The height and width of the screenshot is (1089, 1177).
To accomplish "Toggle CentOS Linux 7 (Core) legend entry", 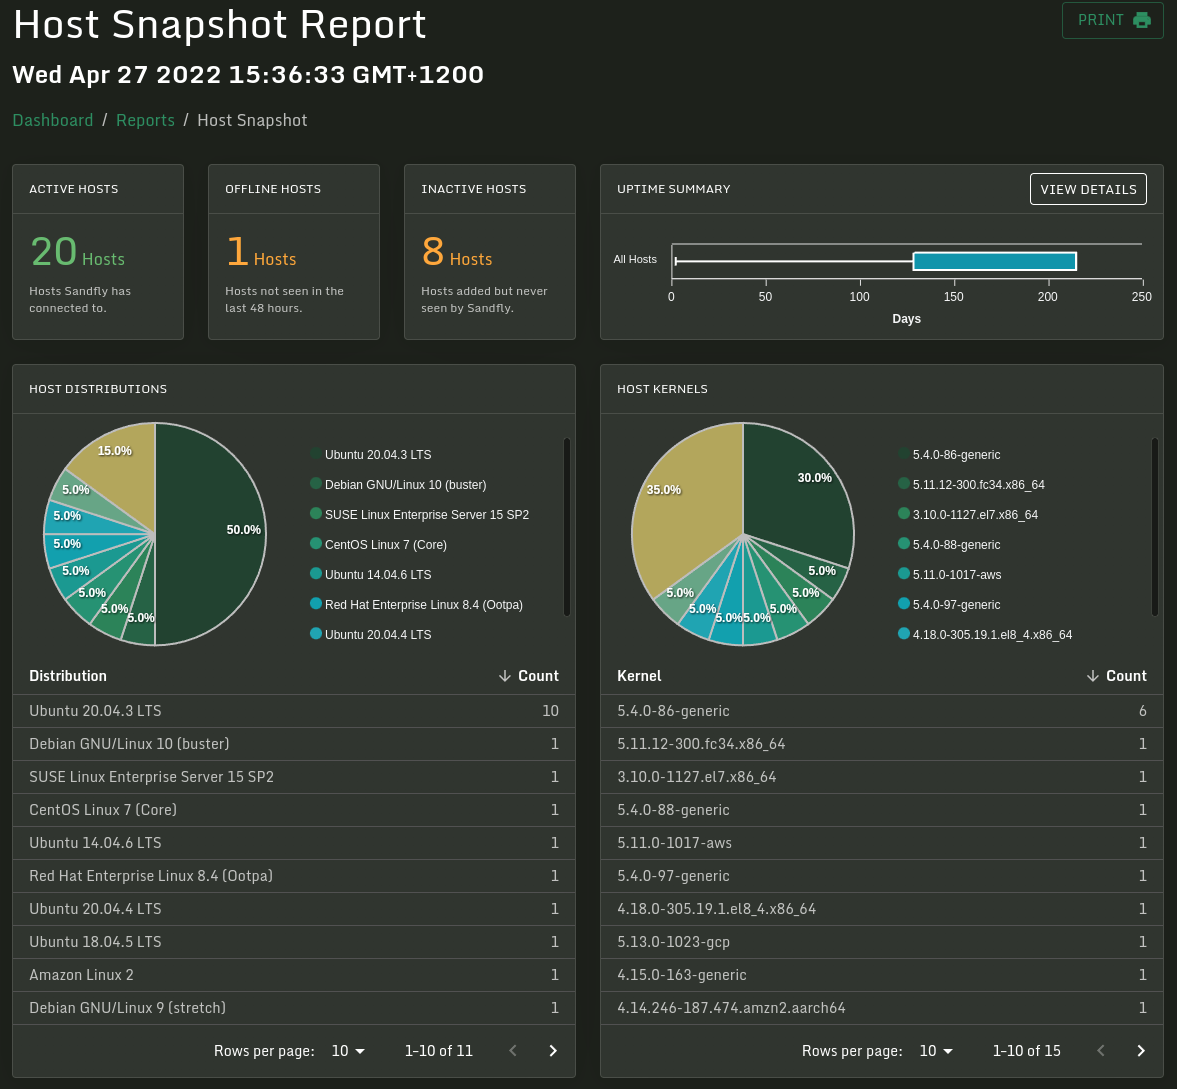I will 379,545.
